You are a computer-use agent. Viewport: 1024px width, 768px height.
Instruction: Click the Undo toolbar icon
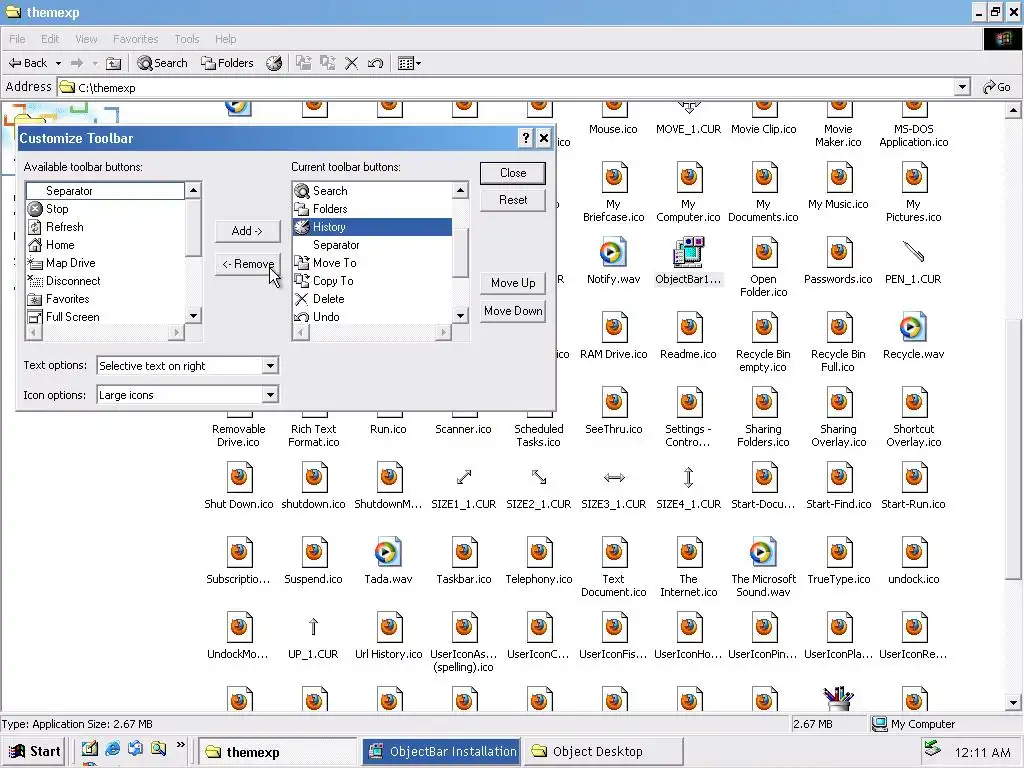(x=376, y=63)
